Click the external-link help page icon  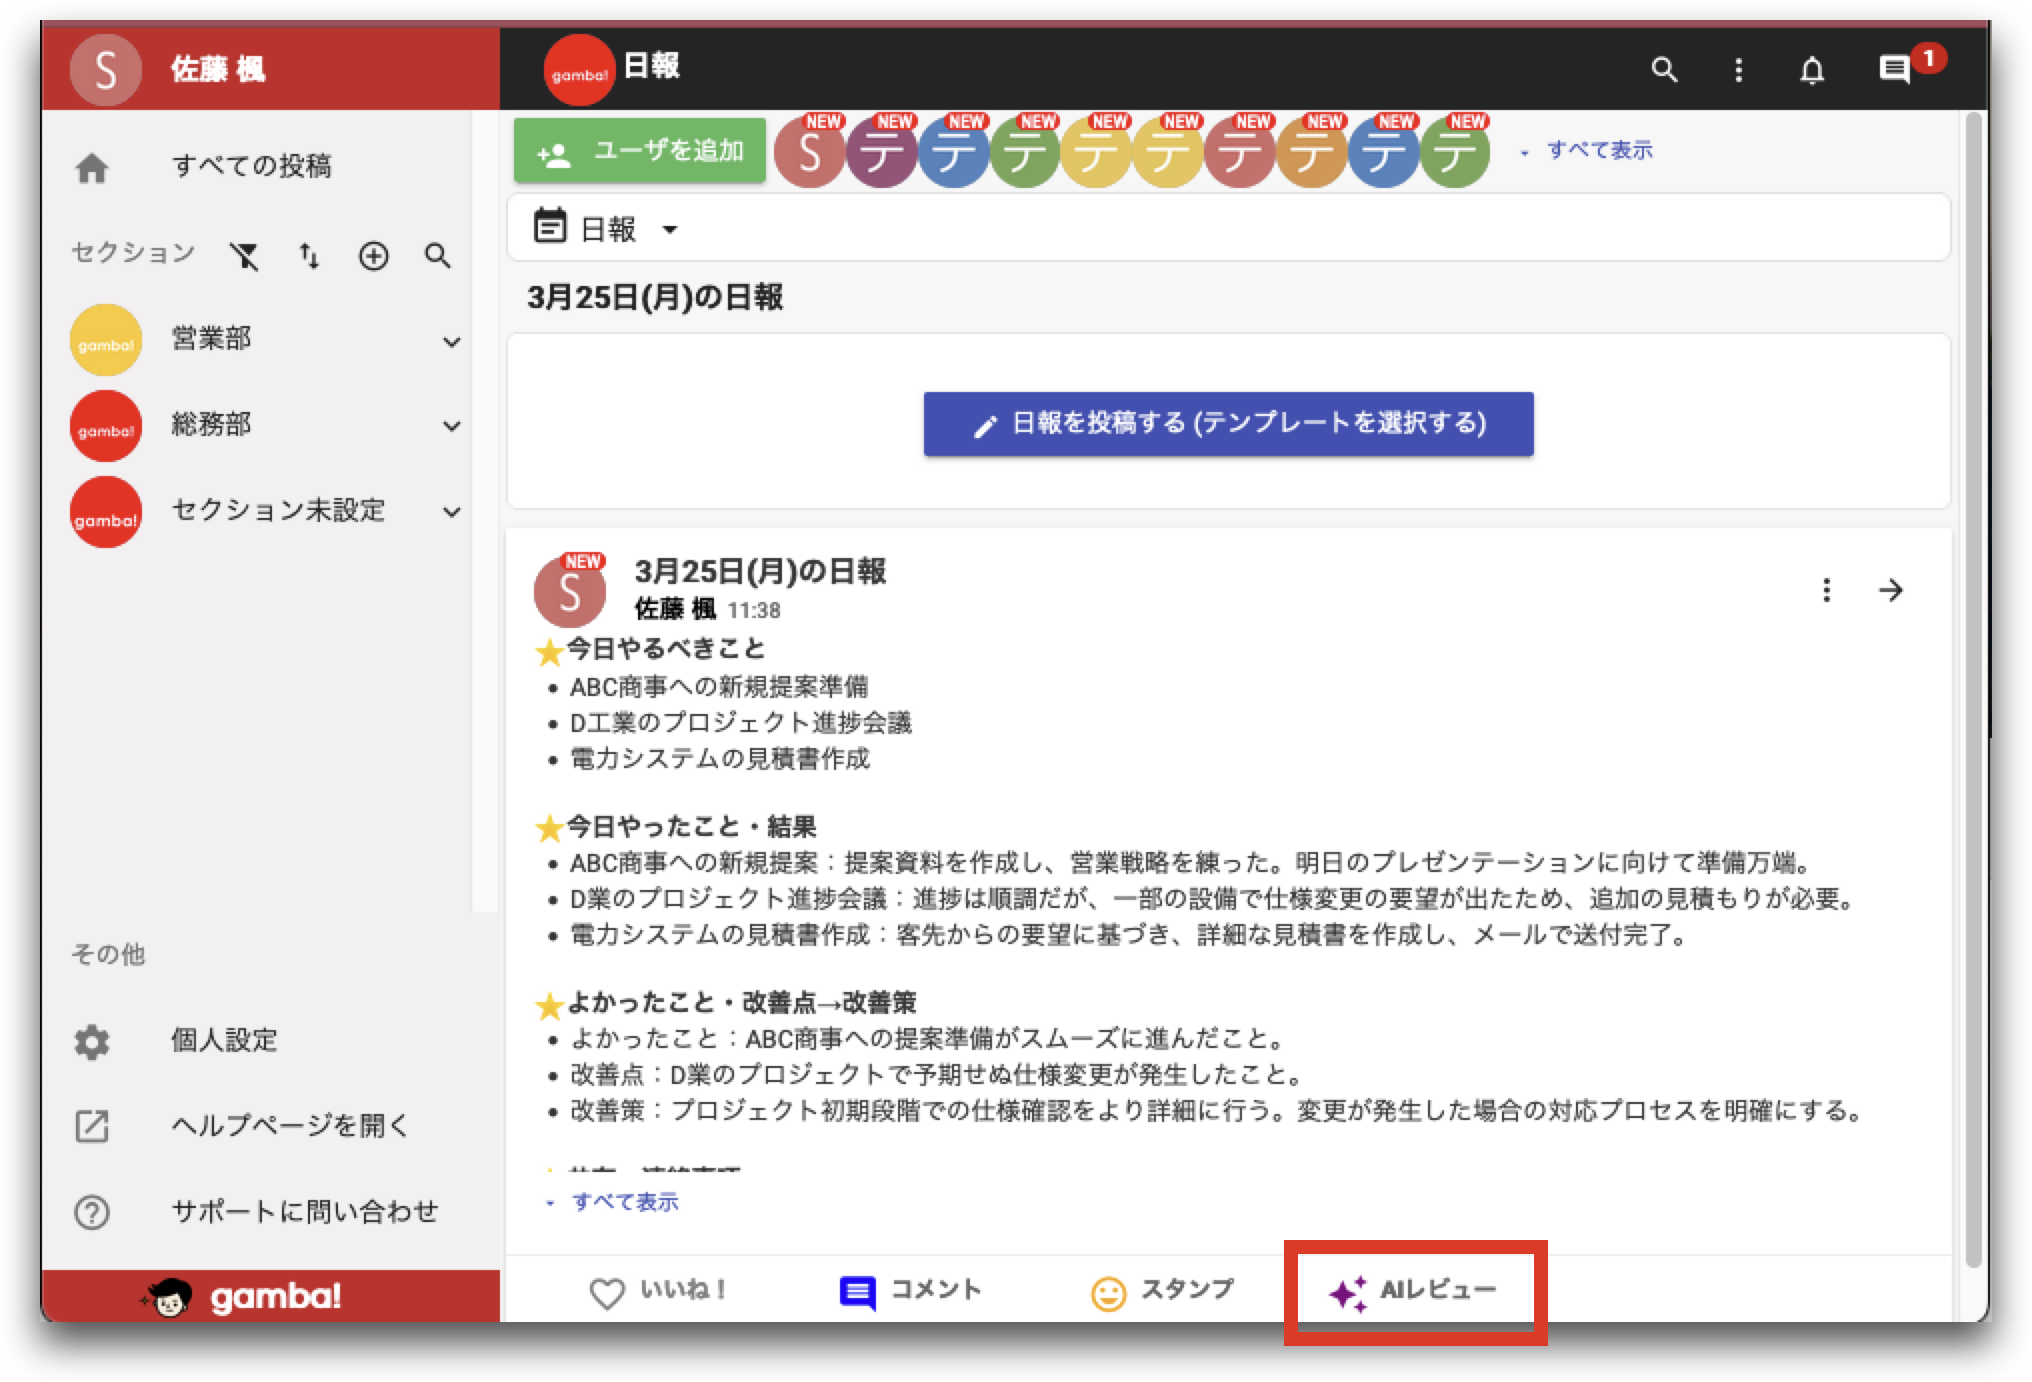pos(92,1127)
